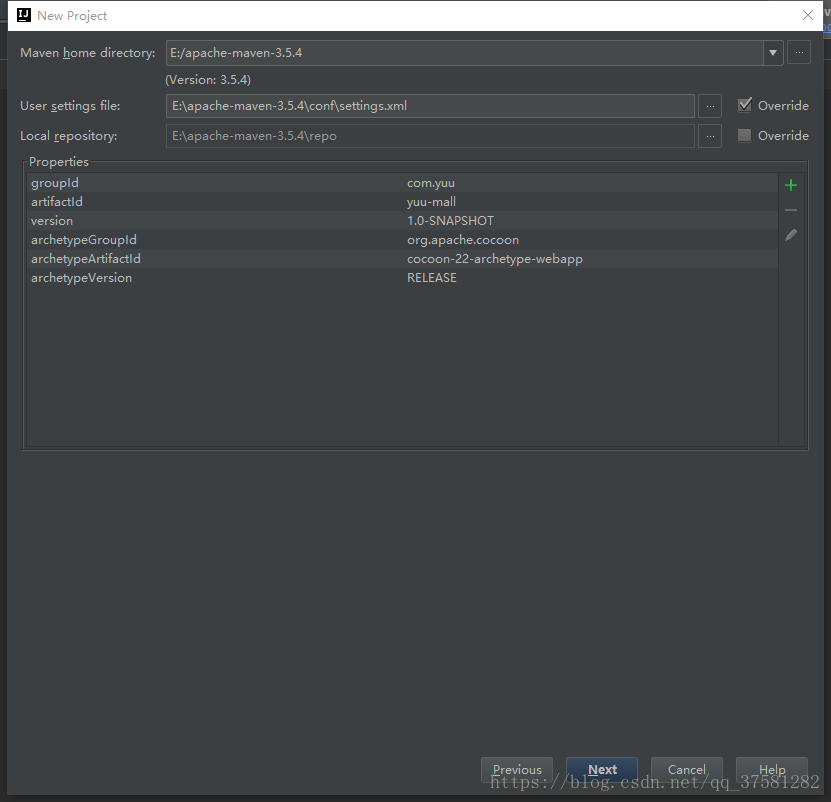Click the Next button
Image resolution: width=831 pixels, height=802 pixels.
click(x=602, y=770)
